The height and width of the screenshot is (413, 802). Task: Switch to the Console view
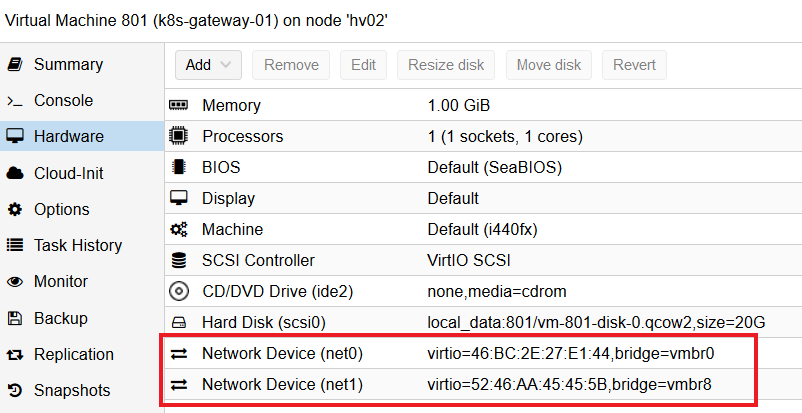pyautogui.click(x=63, y=101)
